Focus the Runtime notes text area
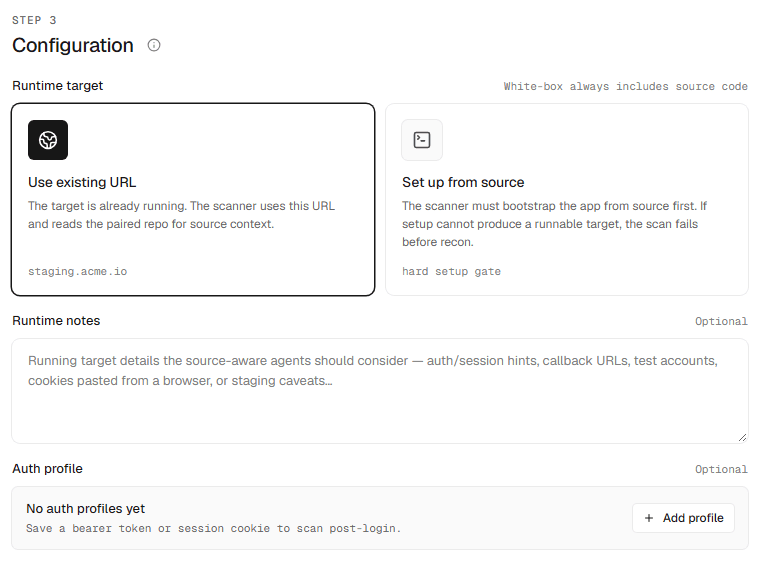This screenshot has width=760, height=561. (x=380, y=391)
